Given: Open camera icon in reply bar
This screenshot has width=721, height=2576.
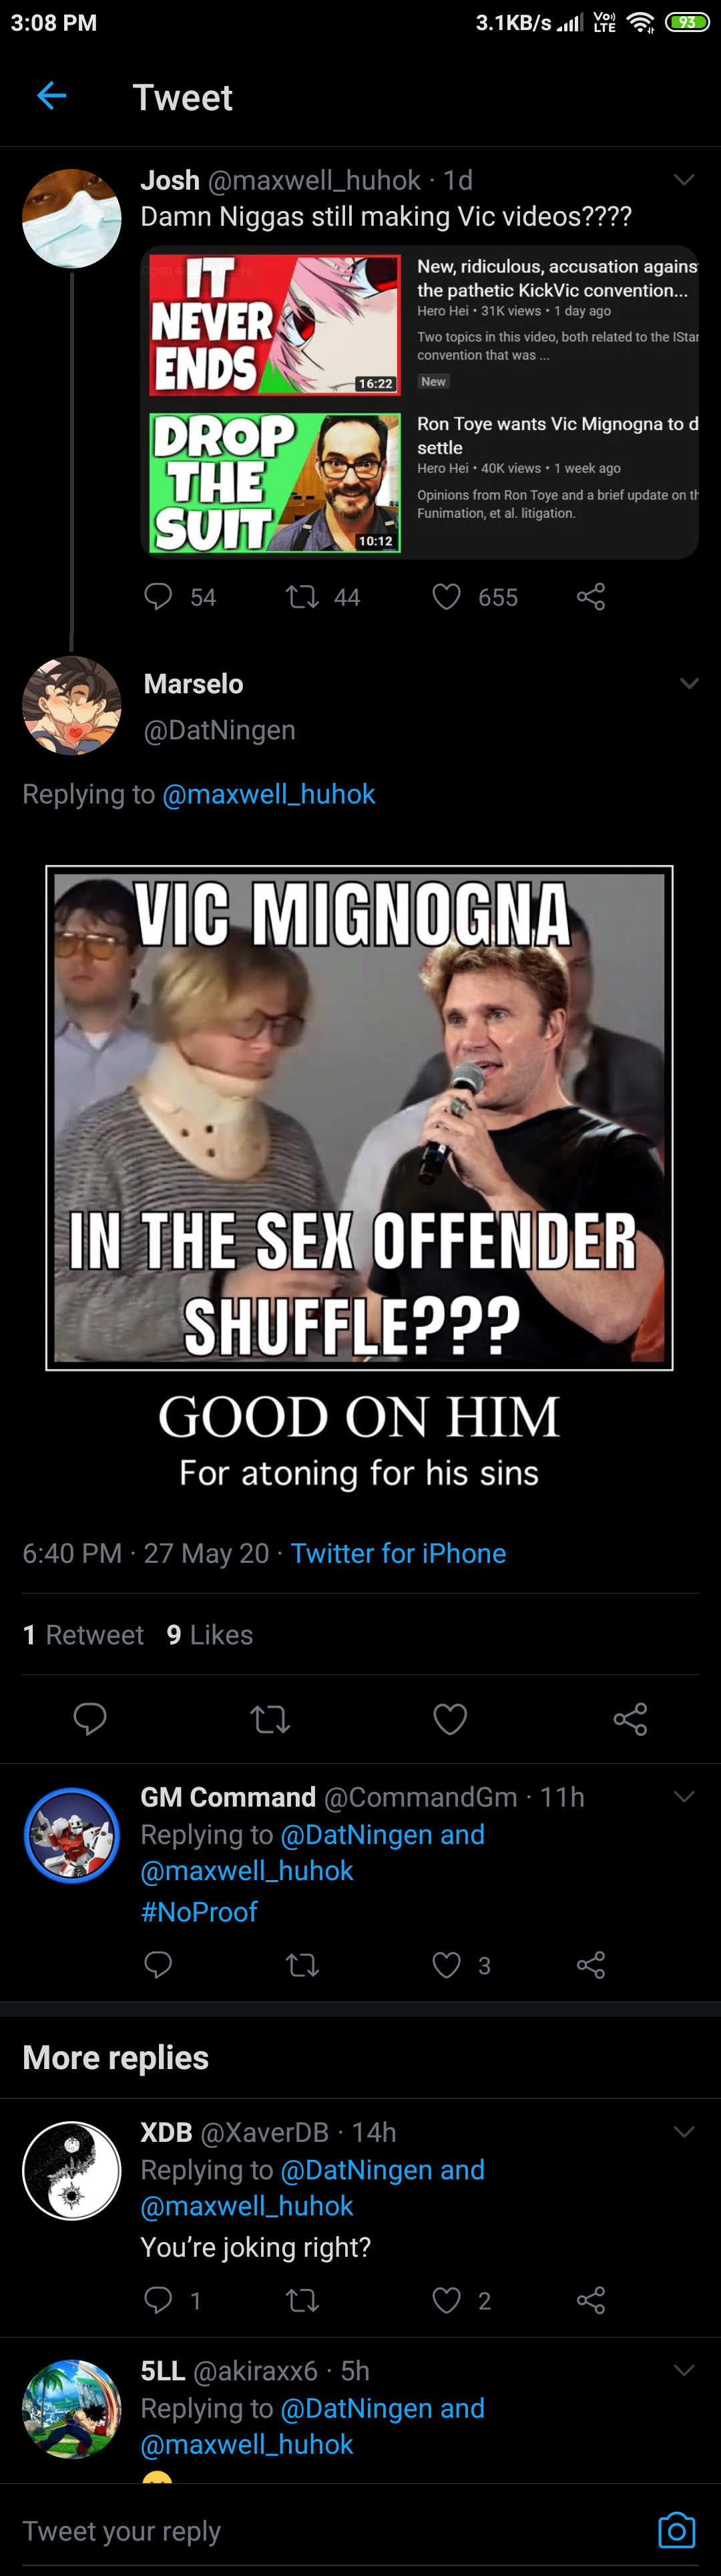Looking at the screenshot, I should [x=676, y=2531].
